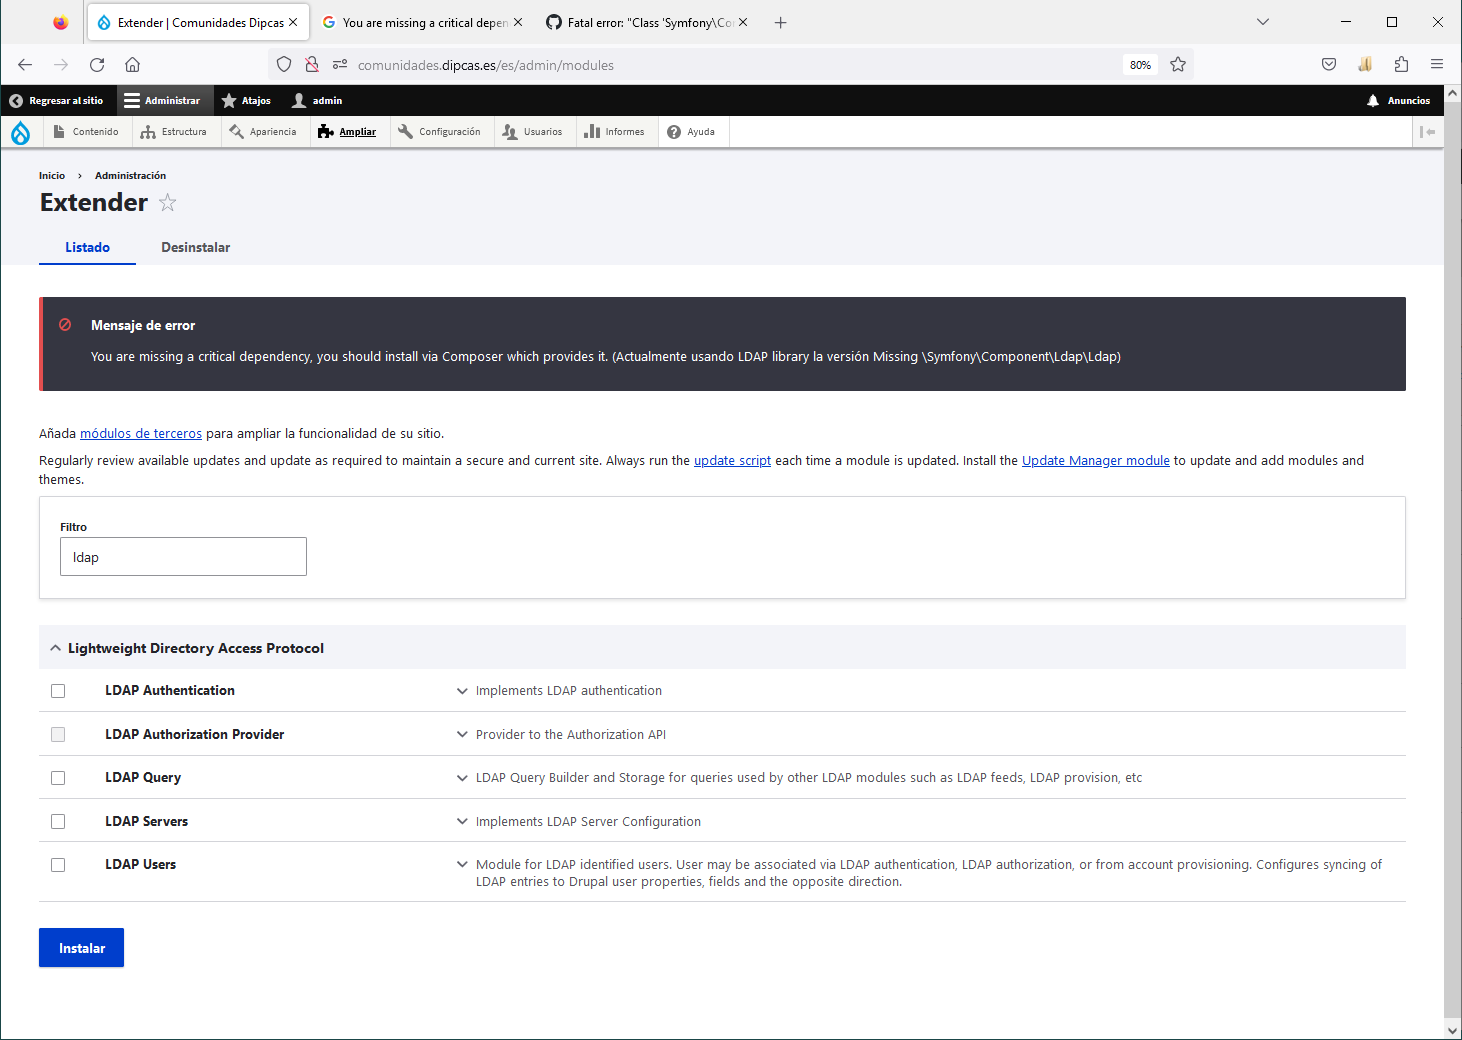1462x1040 pixels.
Task: Open the Firefox hamburger menu
Action: click(1437, 65)
